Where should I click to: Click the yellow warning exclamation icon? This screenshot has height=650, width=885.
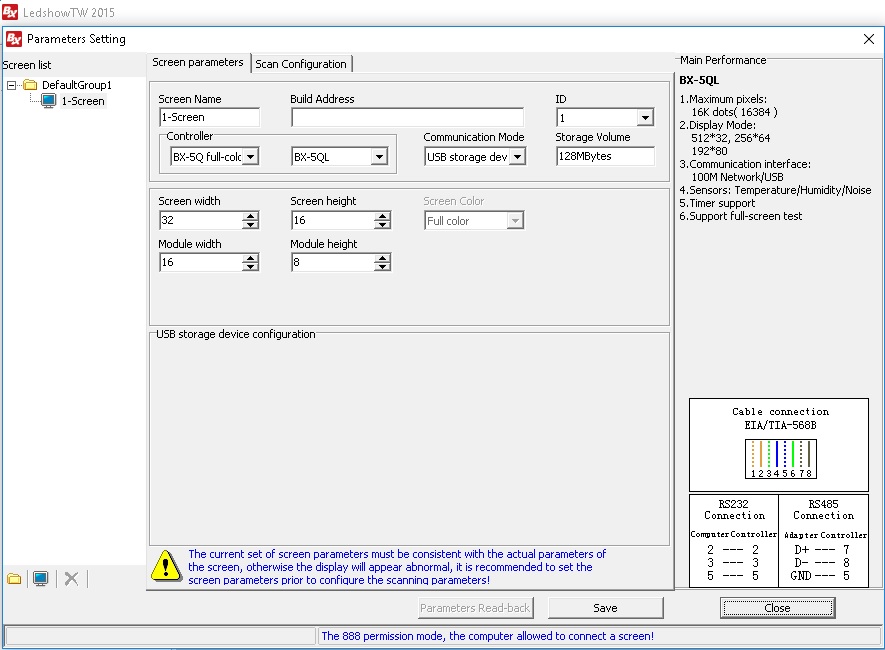[166, 566]
